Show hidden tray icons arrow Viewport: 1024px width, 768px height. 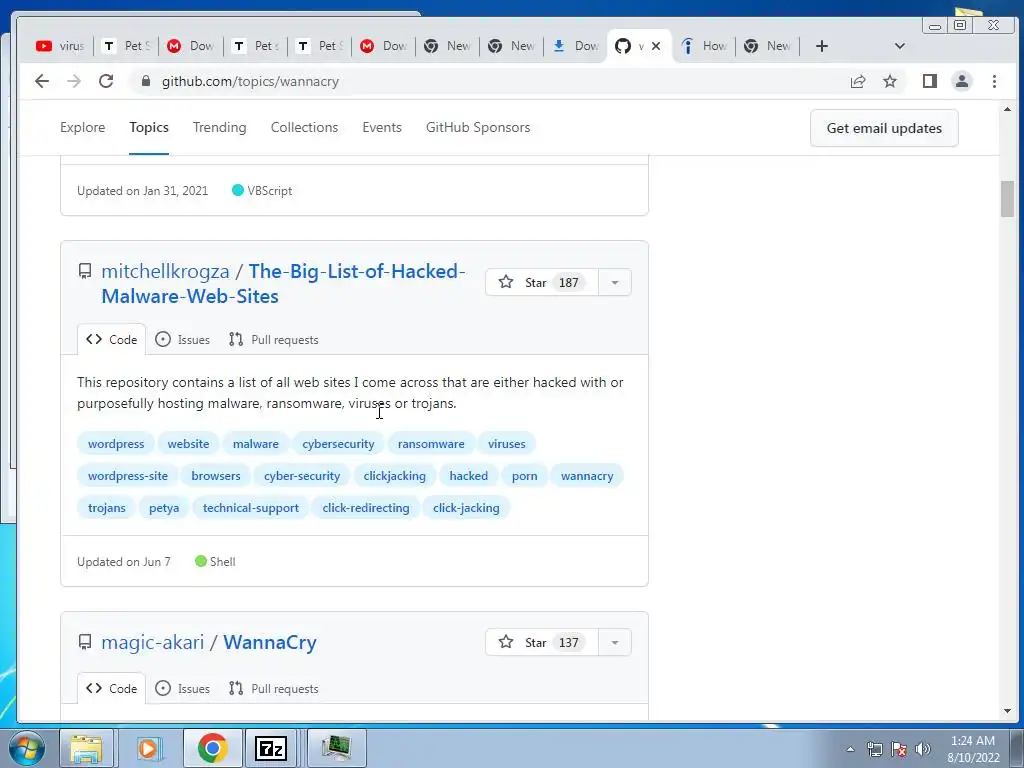tap(850, 749)
